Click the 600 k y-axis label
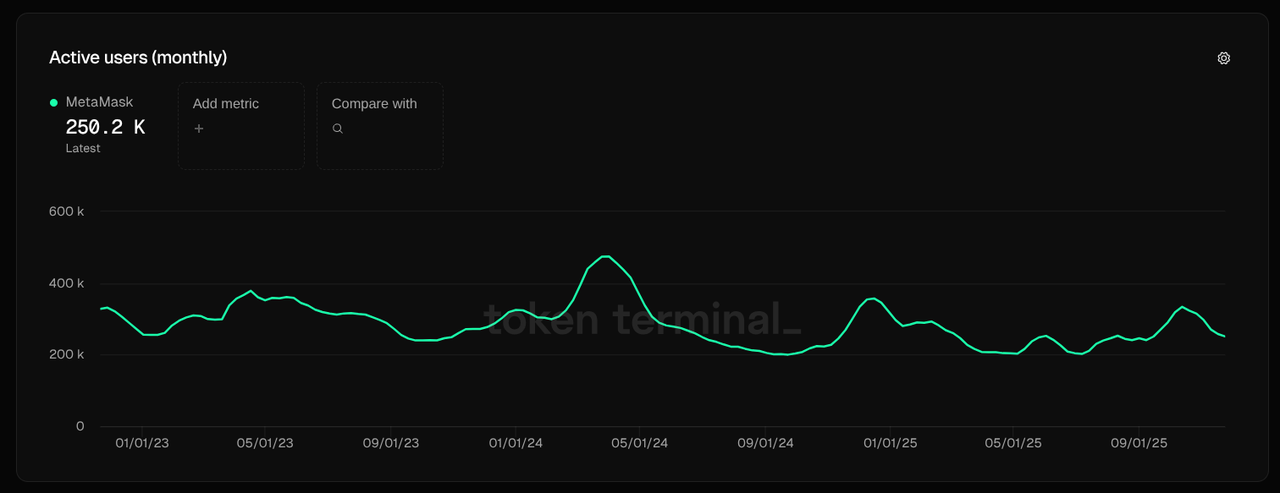The height and width of the screenshot is (493, 1280). pos(66,211)
